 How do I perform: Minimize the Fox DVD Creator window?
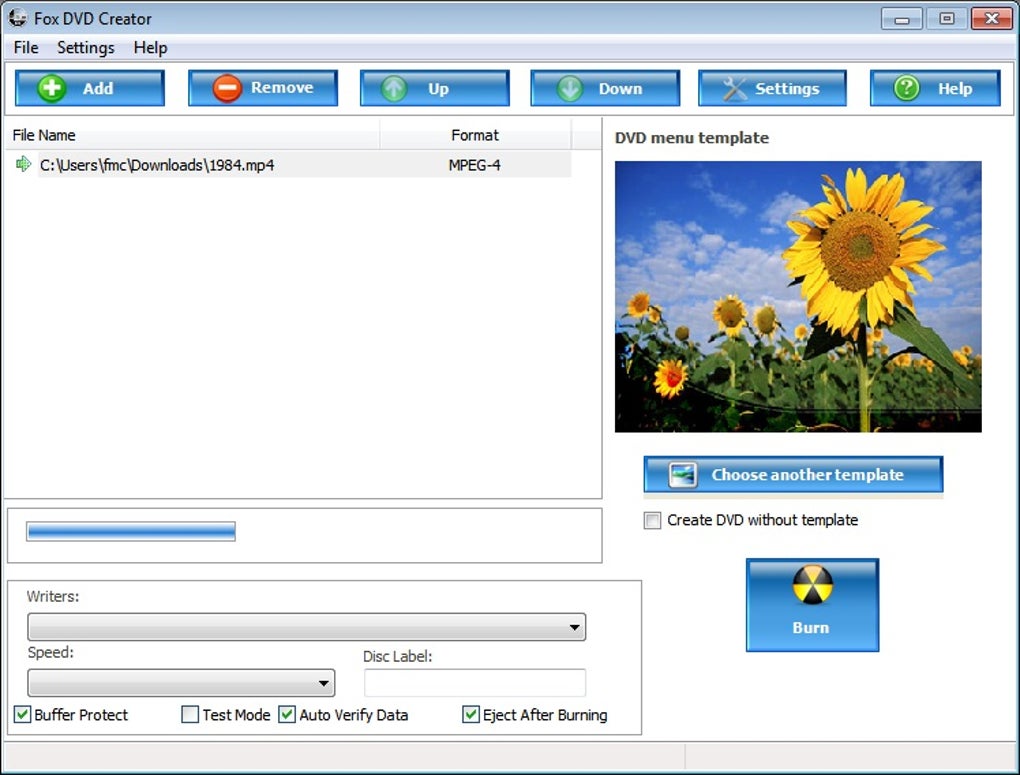pyautogui.click(x=902, y=19)
